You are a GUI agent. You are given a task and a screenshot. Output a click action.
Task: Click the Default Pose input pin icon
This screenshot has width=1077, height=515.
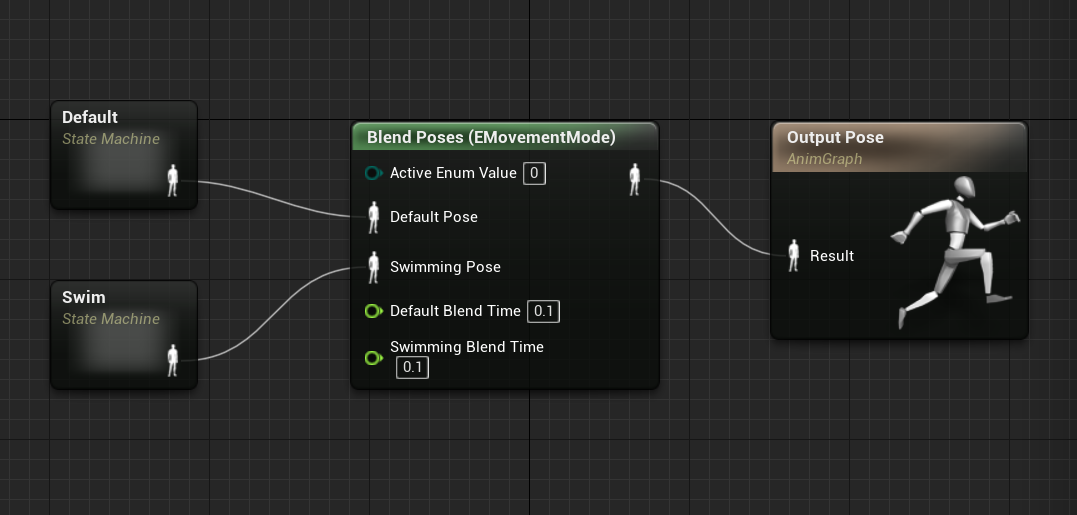pyautogui.click(x=374, y=217)
